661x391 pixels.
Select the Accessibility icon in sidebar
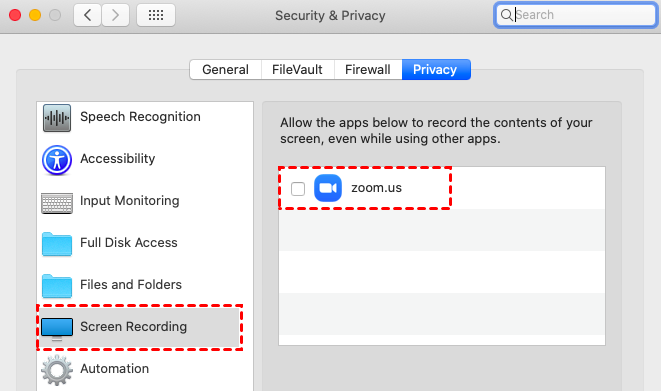click(57, 160)
